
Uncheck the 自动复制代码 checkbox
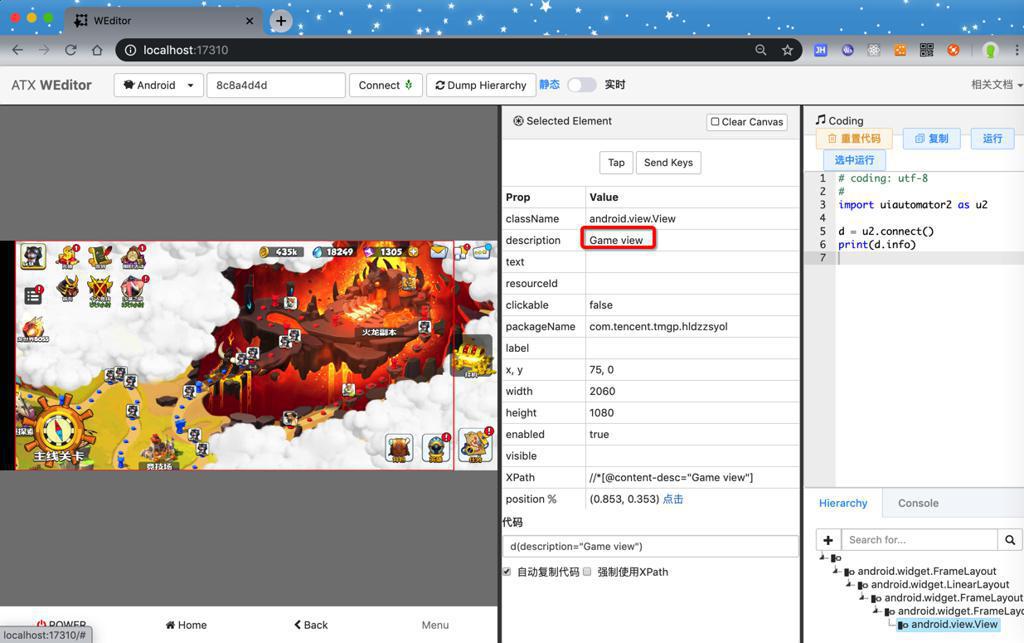pos(507,572)
